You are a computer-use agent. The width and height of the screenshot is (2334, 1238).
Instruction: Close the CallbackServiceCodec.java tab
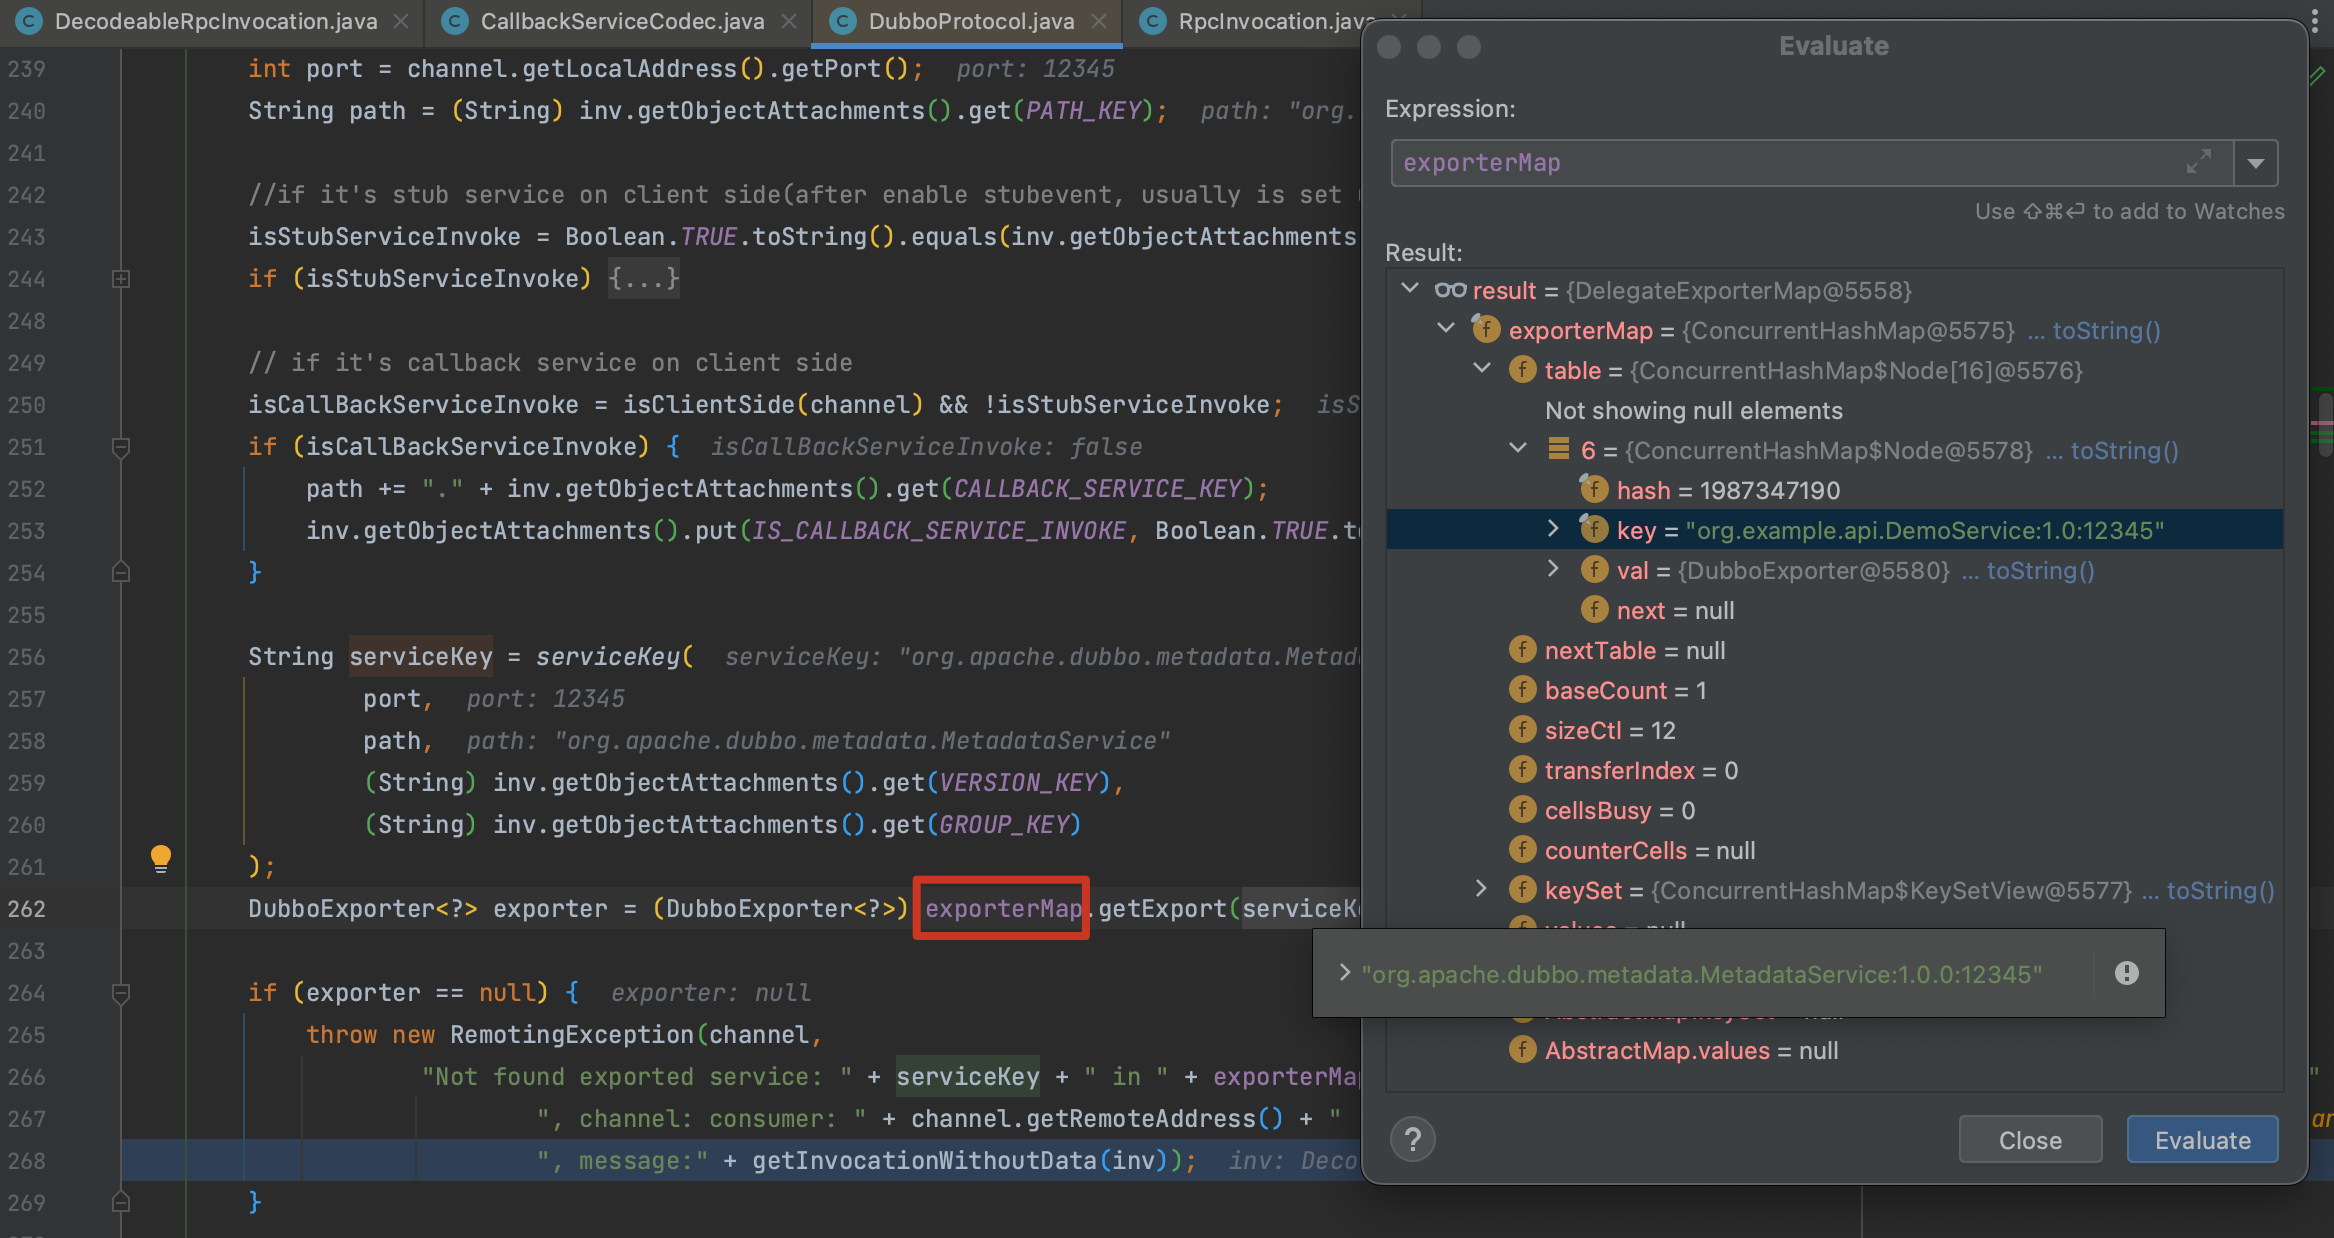(x=789, y=21)
